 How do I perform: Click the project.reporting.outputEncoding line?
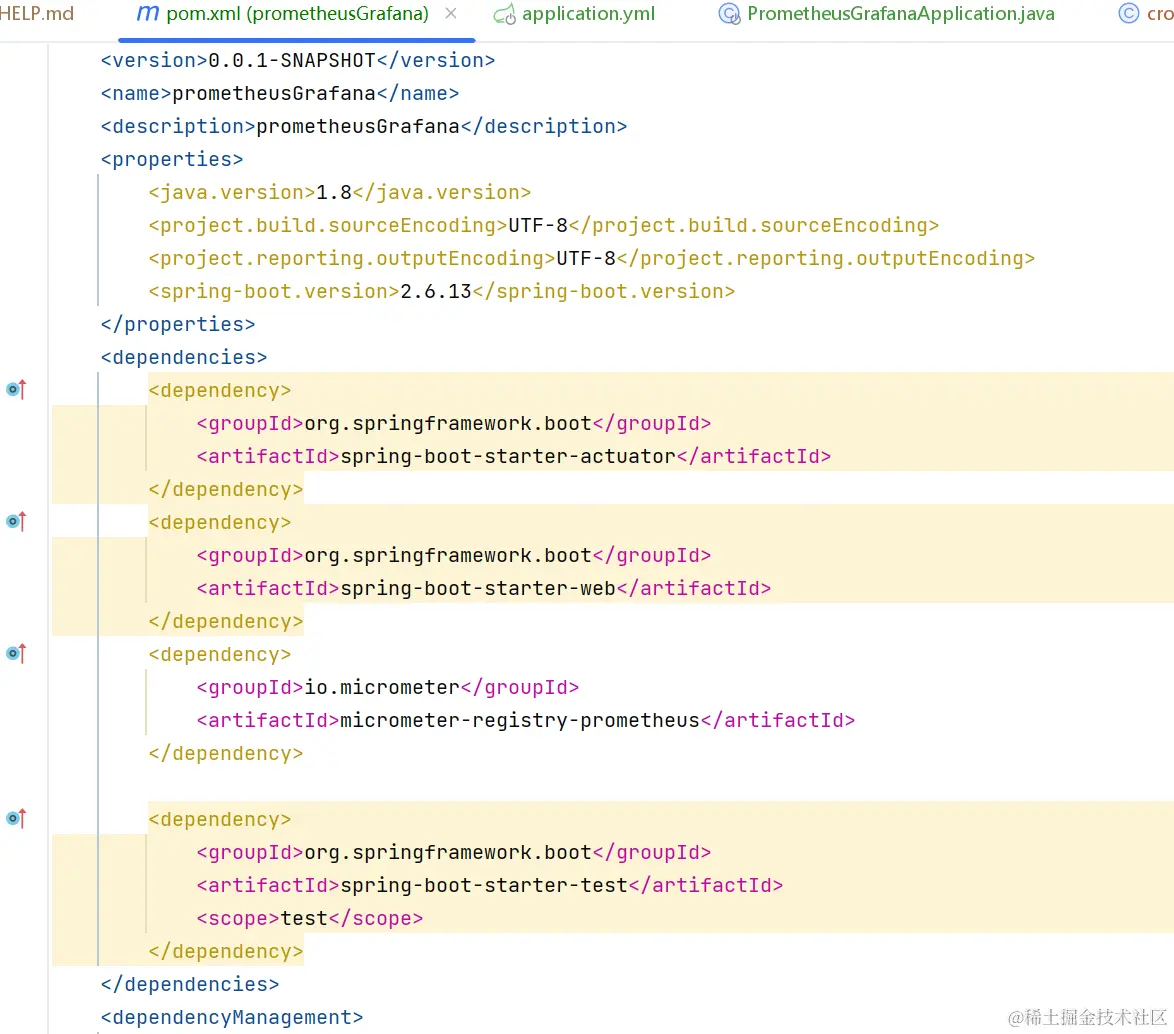pyautogui.click(x=591, y=258)
